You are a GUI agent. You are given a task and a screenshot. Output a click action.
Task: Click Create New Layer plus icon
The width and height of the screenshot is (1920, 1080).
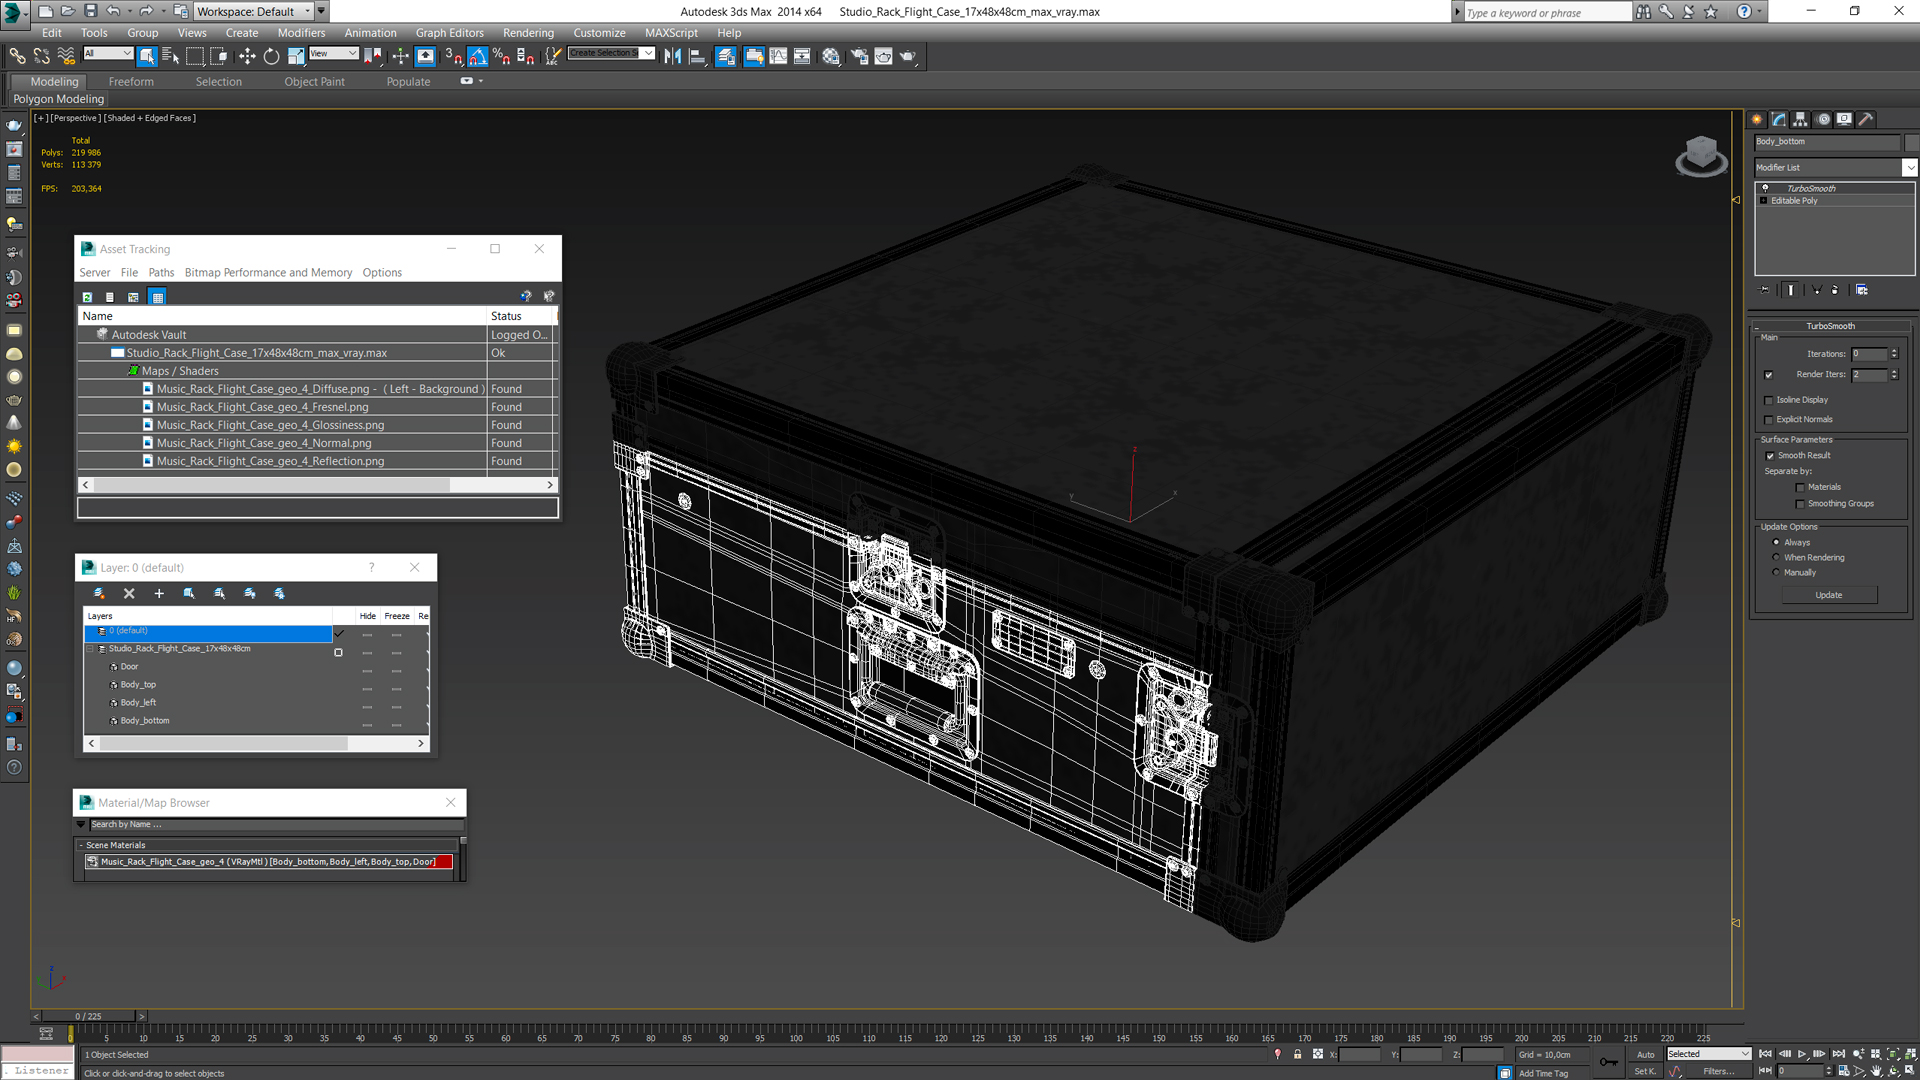click(x=159, y=594)
